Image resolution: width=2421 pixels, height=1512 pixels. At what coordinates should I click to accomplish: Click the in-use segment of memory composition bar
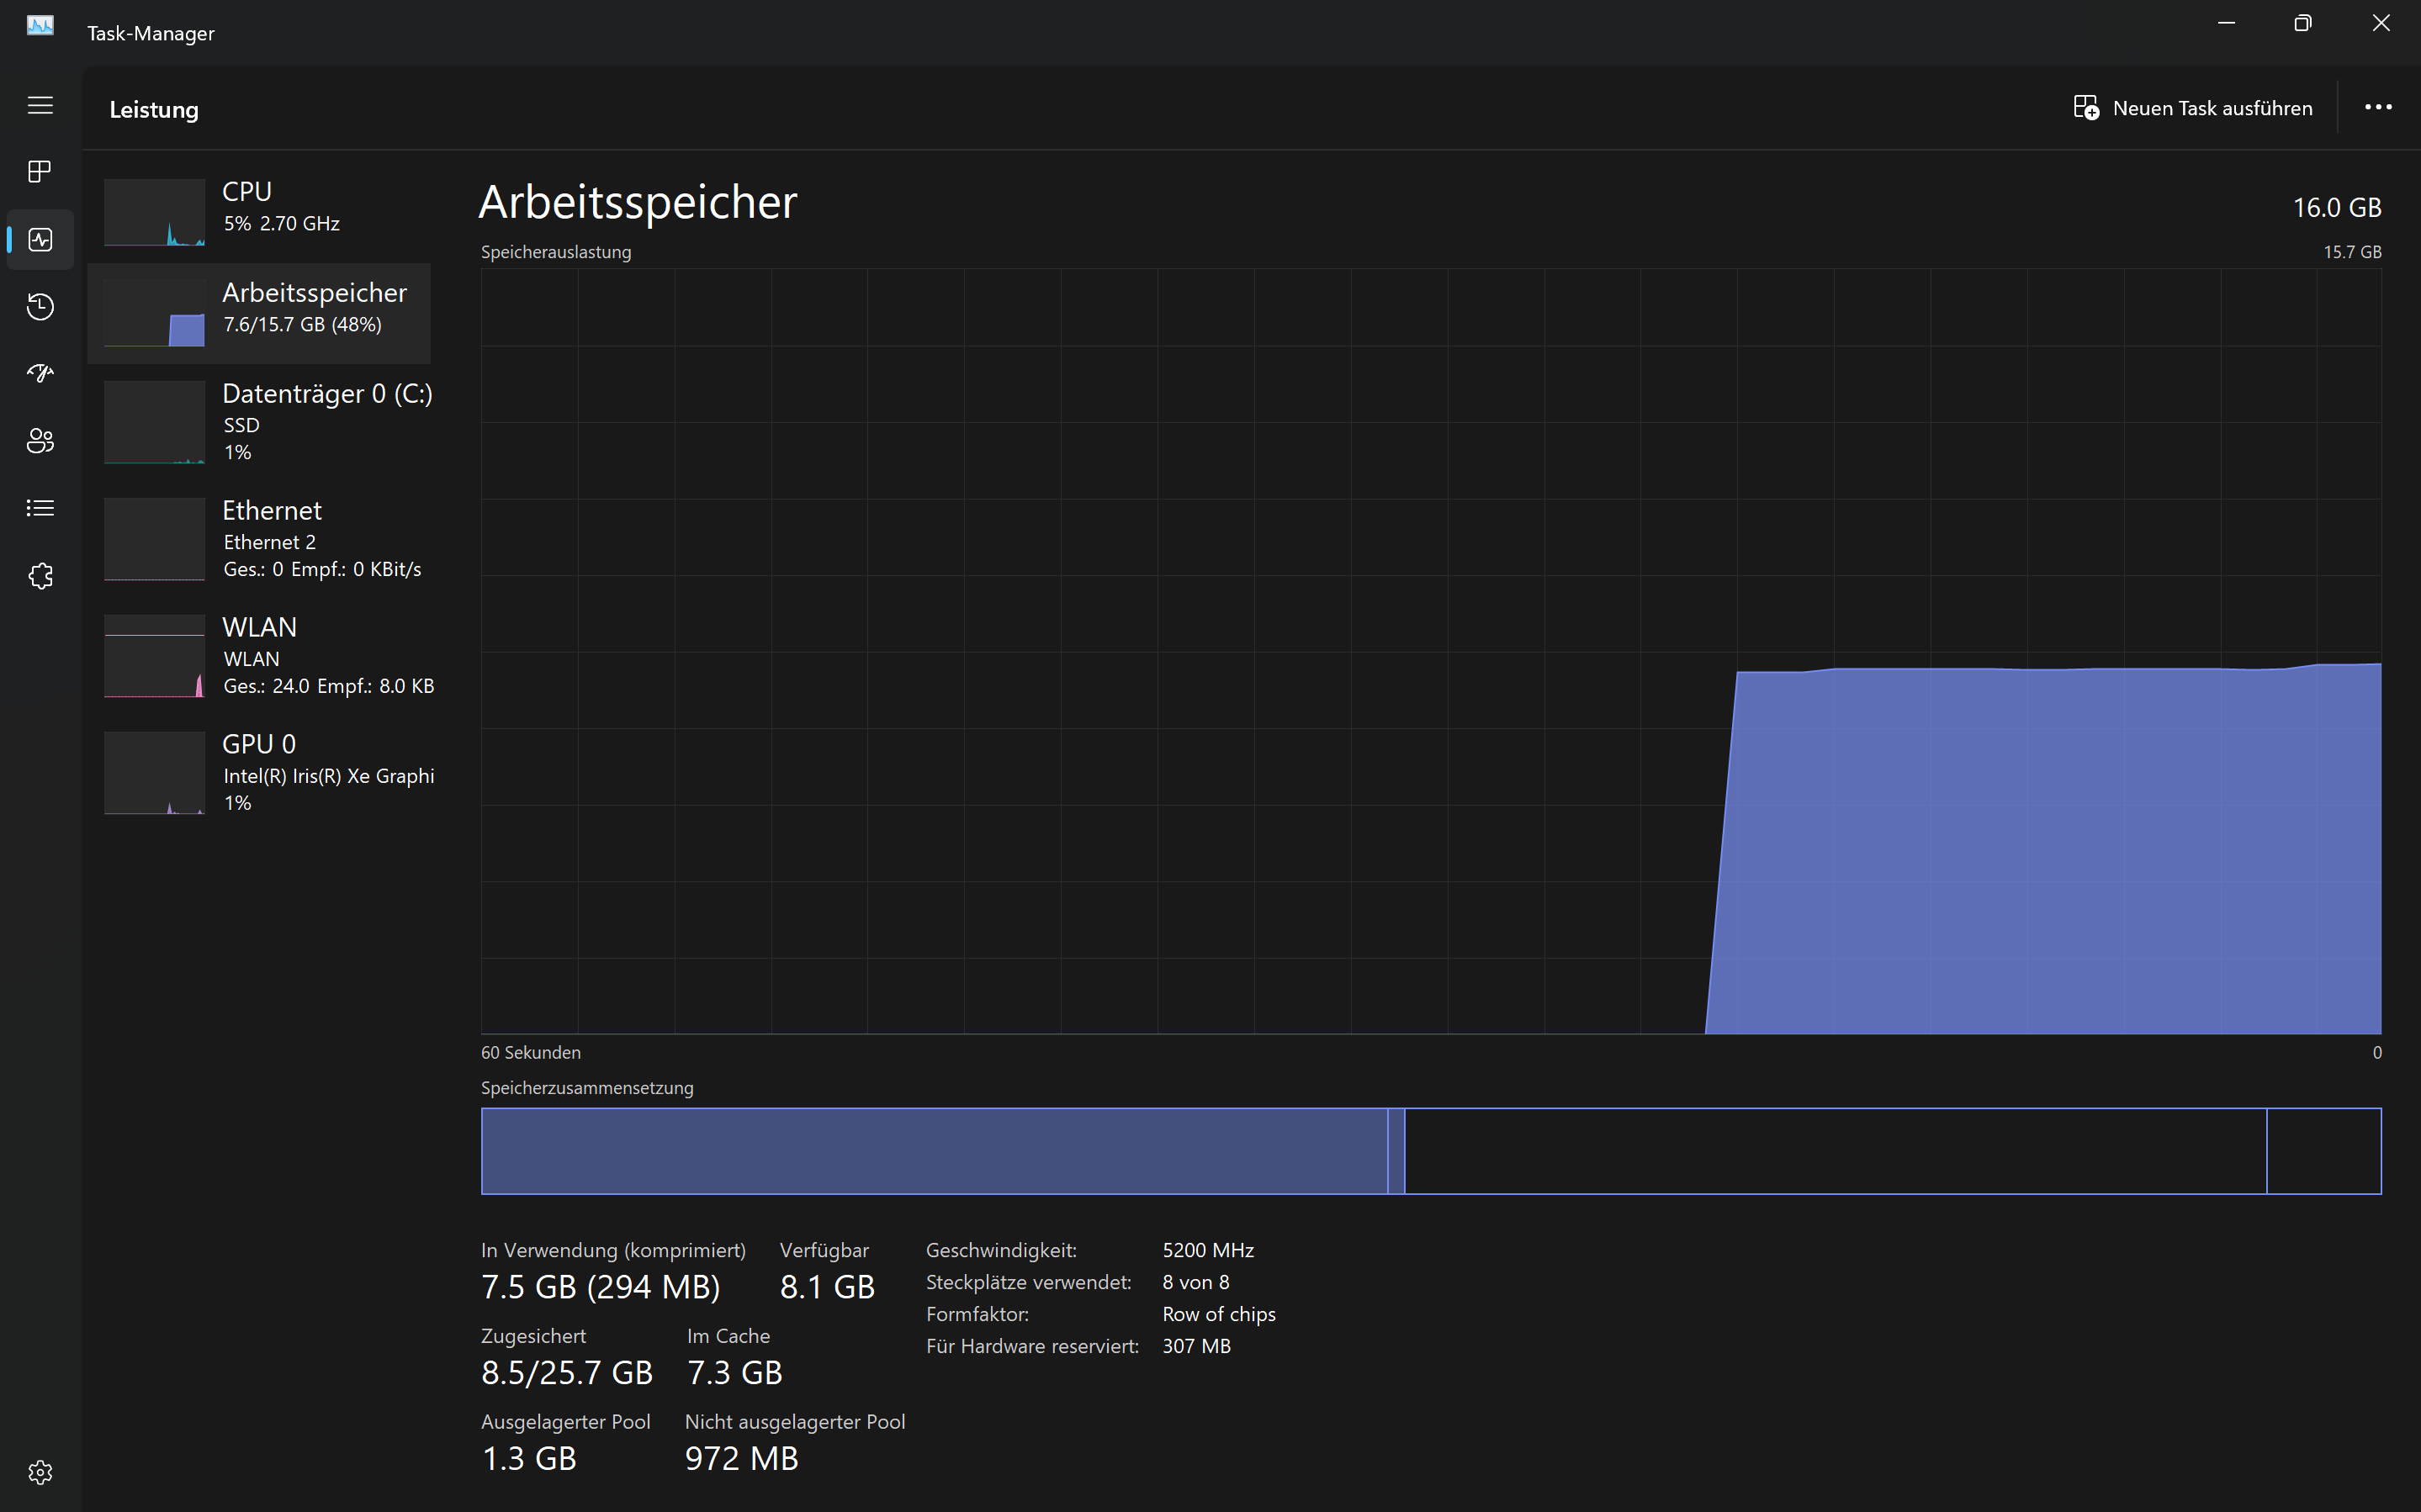932,1151
